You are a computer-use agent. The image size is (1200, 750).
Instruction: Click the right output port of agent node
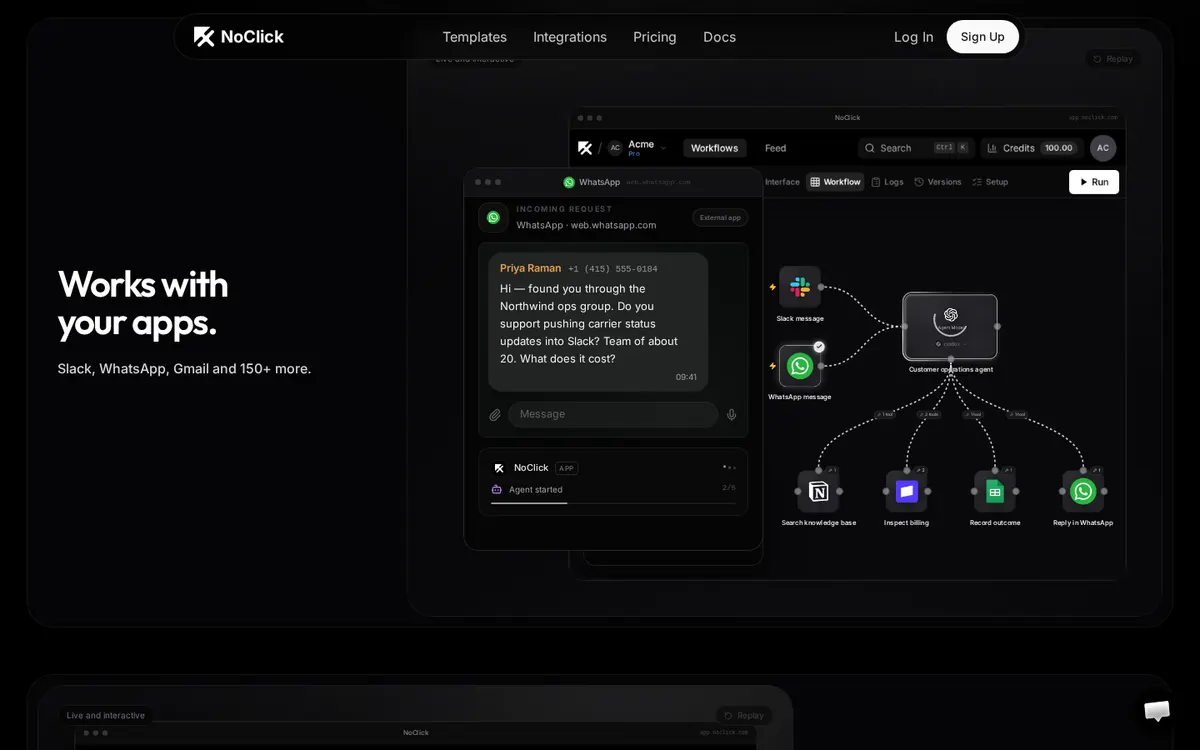(x=997, y=326)
